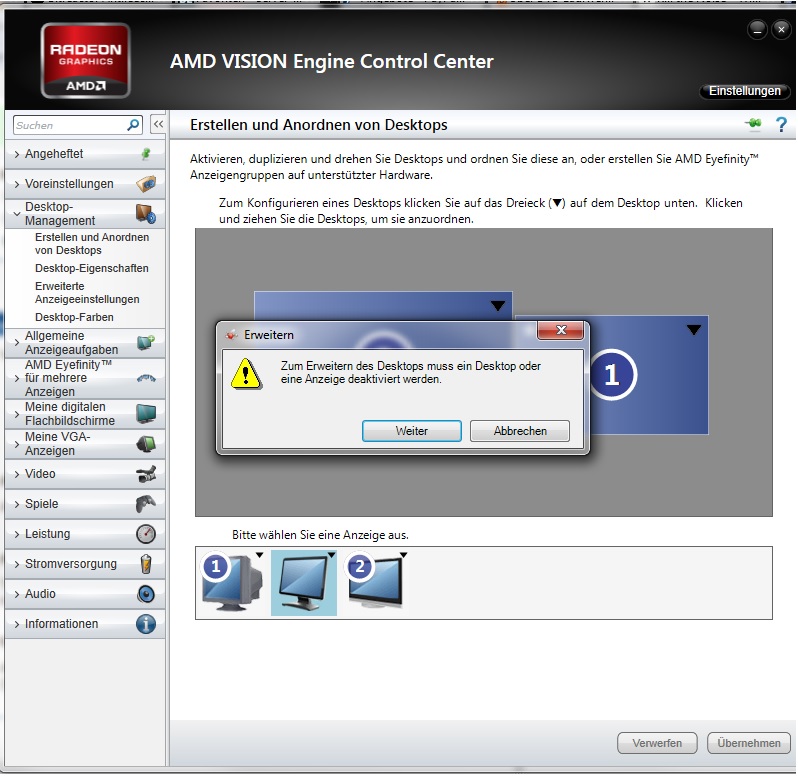
Task: Collapse the Desktop-Management section
Action: tap(17, 214)
